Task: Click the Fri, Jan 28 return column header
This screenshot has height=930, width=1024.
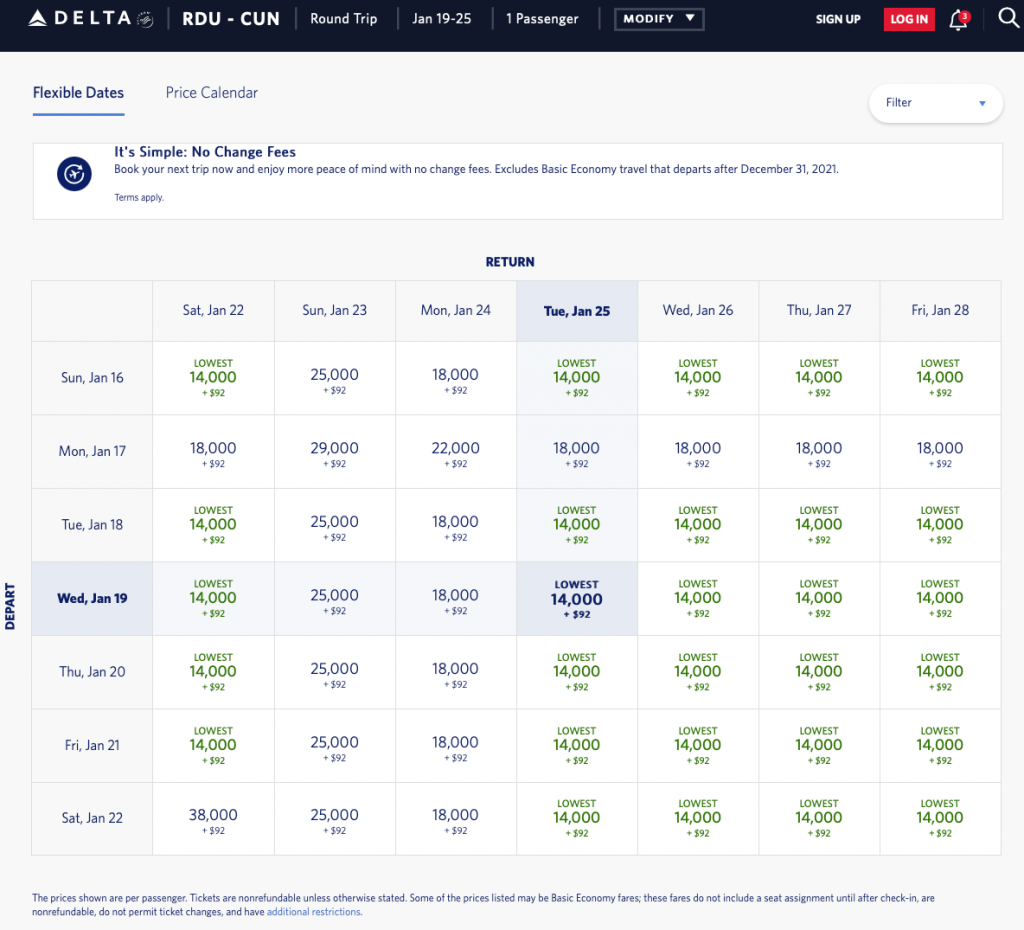Action: 939,311
